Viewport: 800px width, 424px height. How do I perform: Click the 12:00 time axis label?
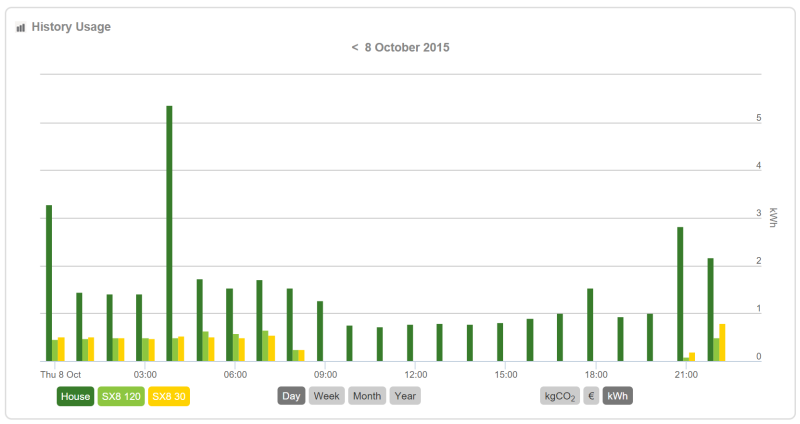[x=416, y=375]
